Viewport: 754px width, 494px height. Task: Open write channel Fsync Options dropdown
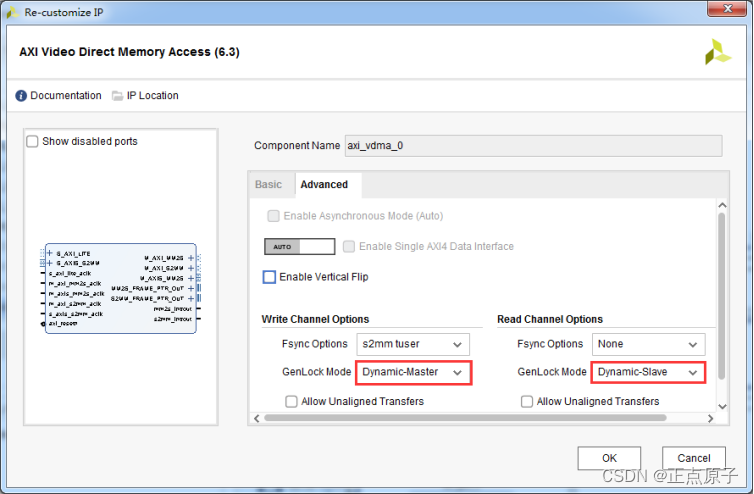413,344
